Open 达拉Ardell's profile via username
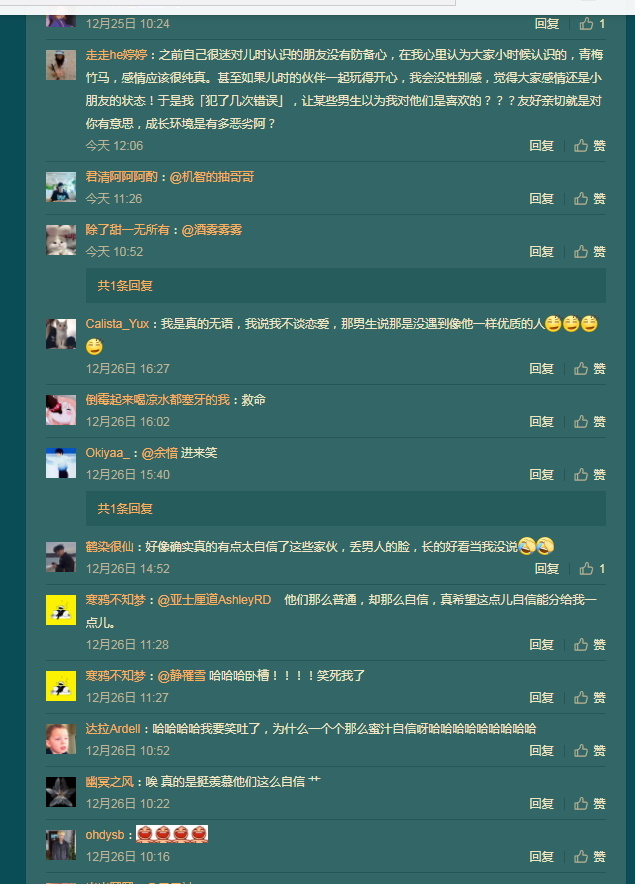635x884 pixels. pyautogui.click(x=113, y=728)
